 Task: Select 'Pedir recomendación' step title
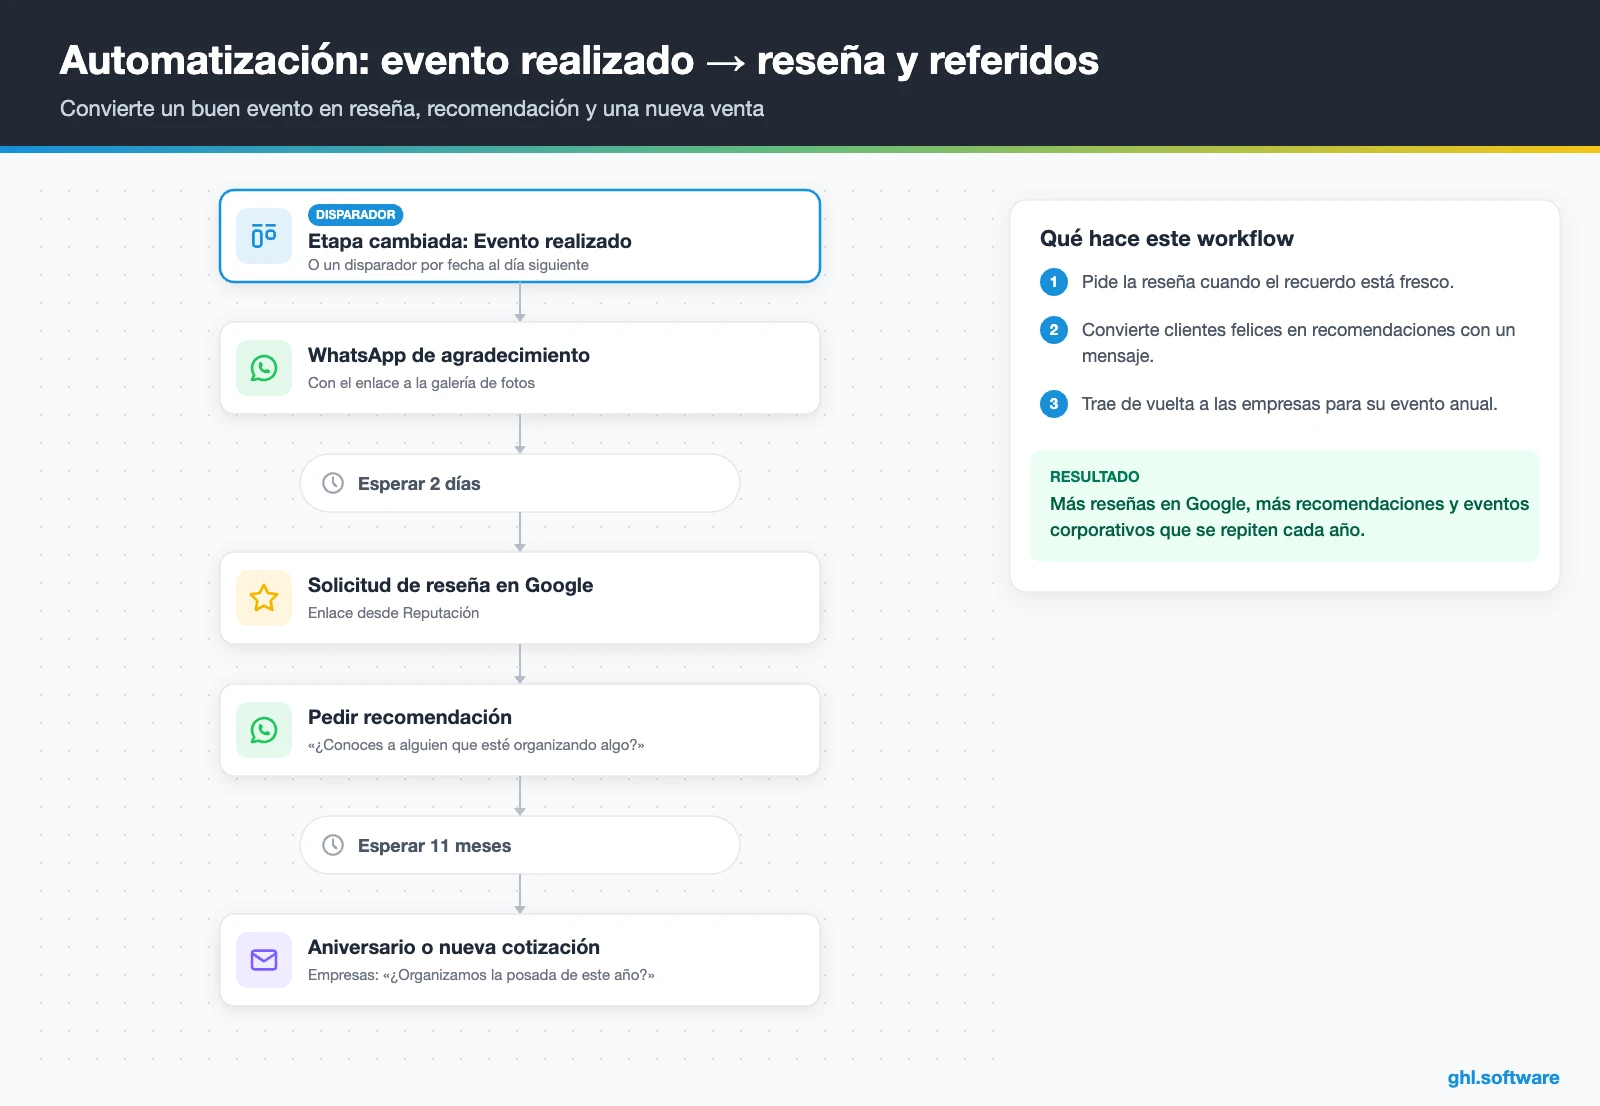(410, 717)
